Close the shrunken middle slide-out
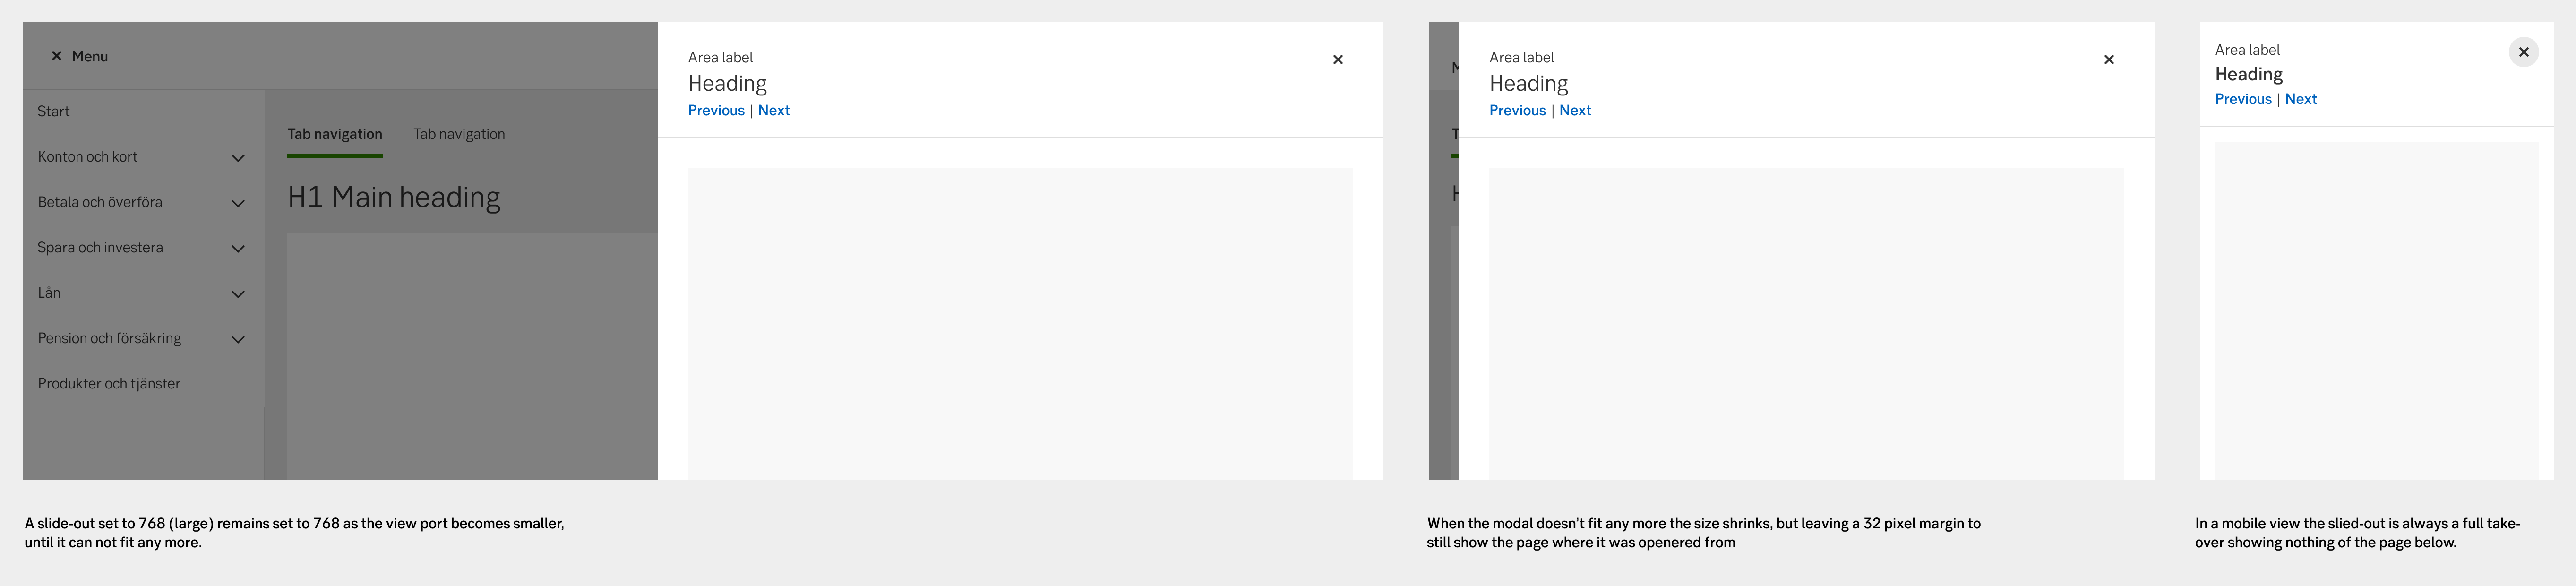Viewport: 2576px width, 586px height. pyautogui.click(x=2108, y=60)
